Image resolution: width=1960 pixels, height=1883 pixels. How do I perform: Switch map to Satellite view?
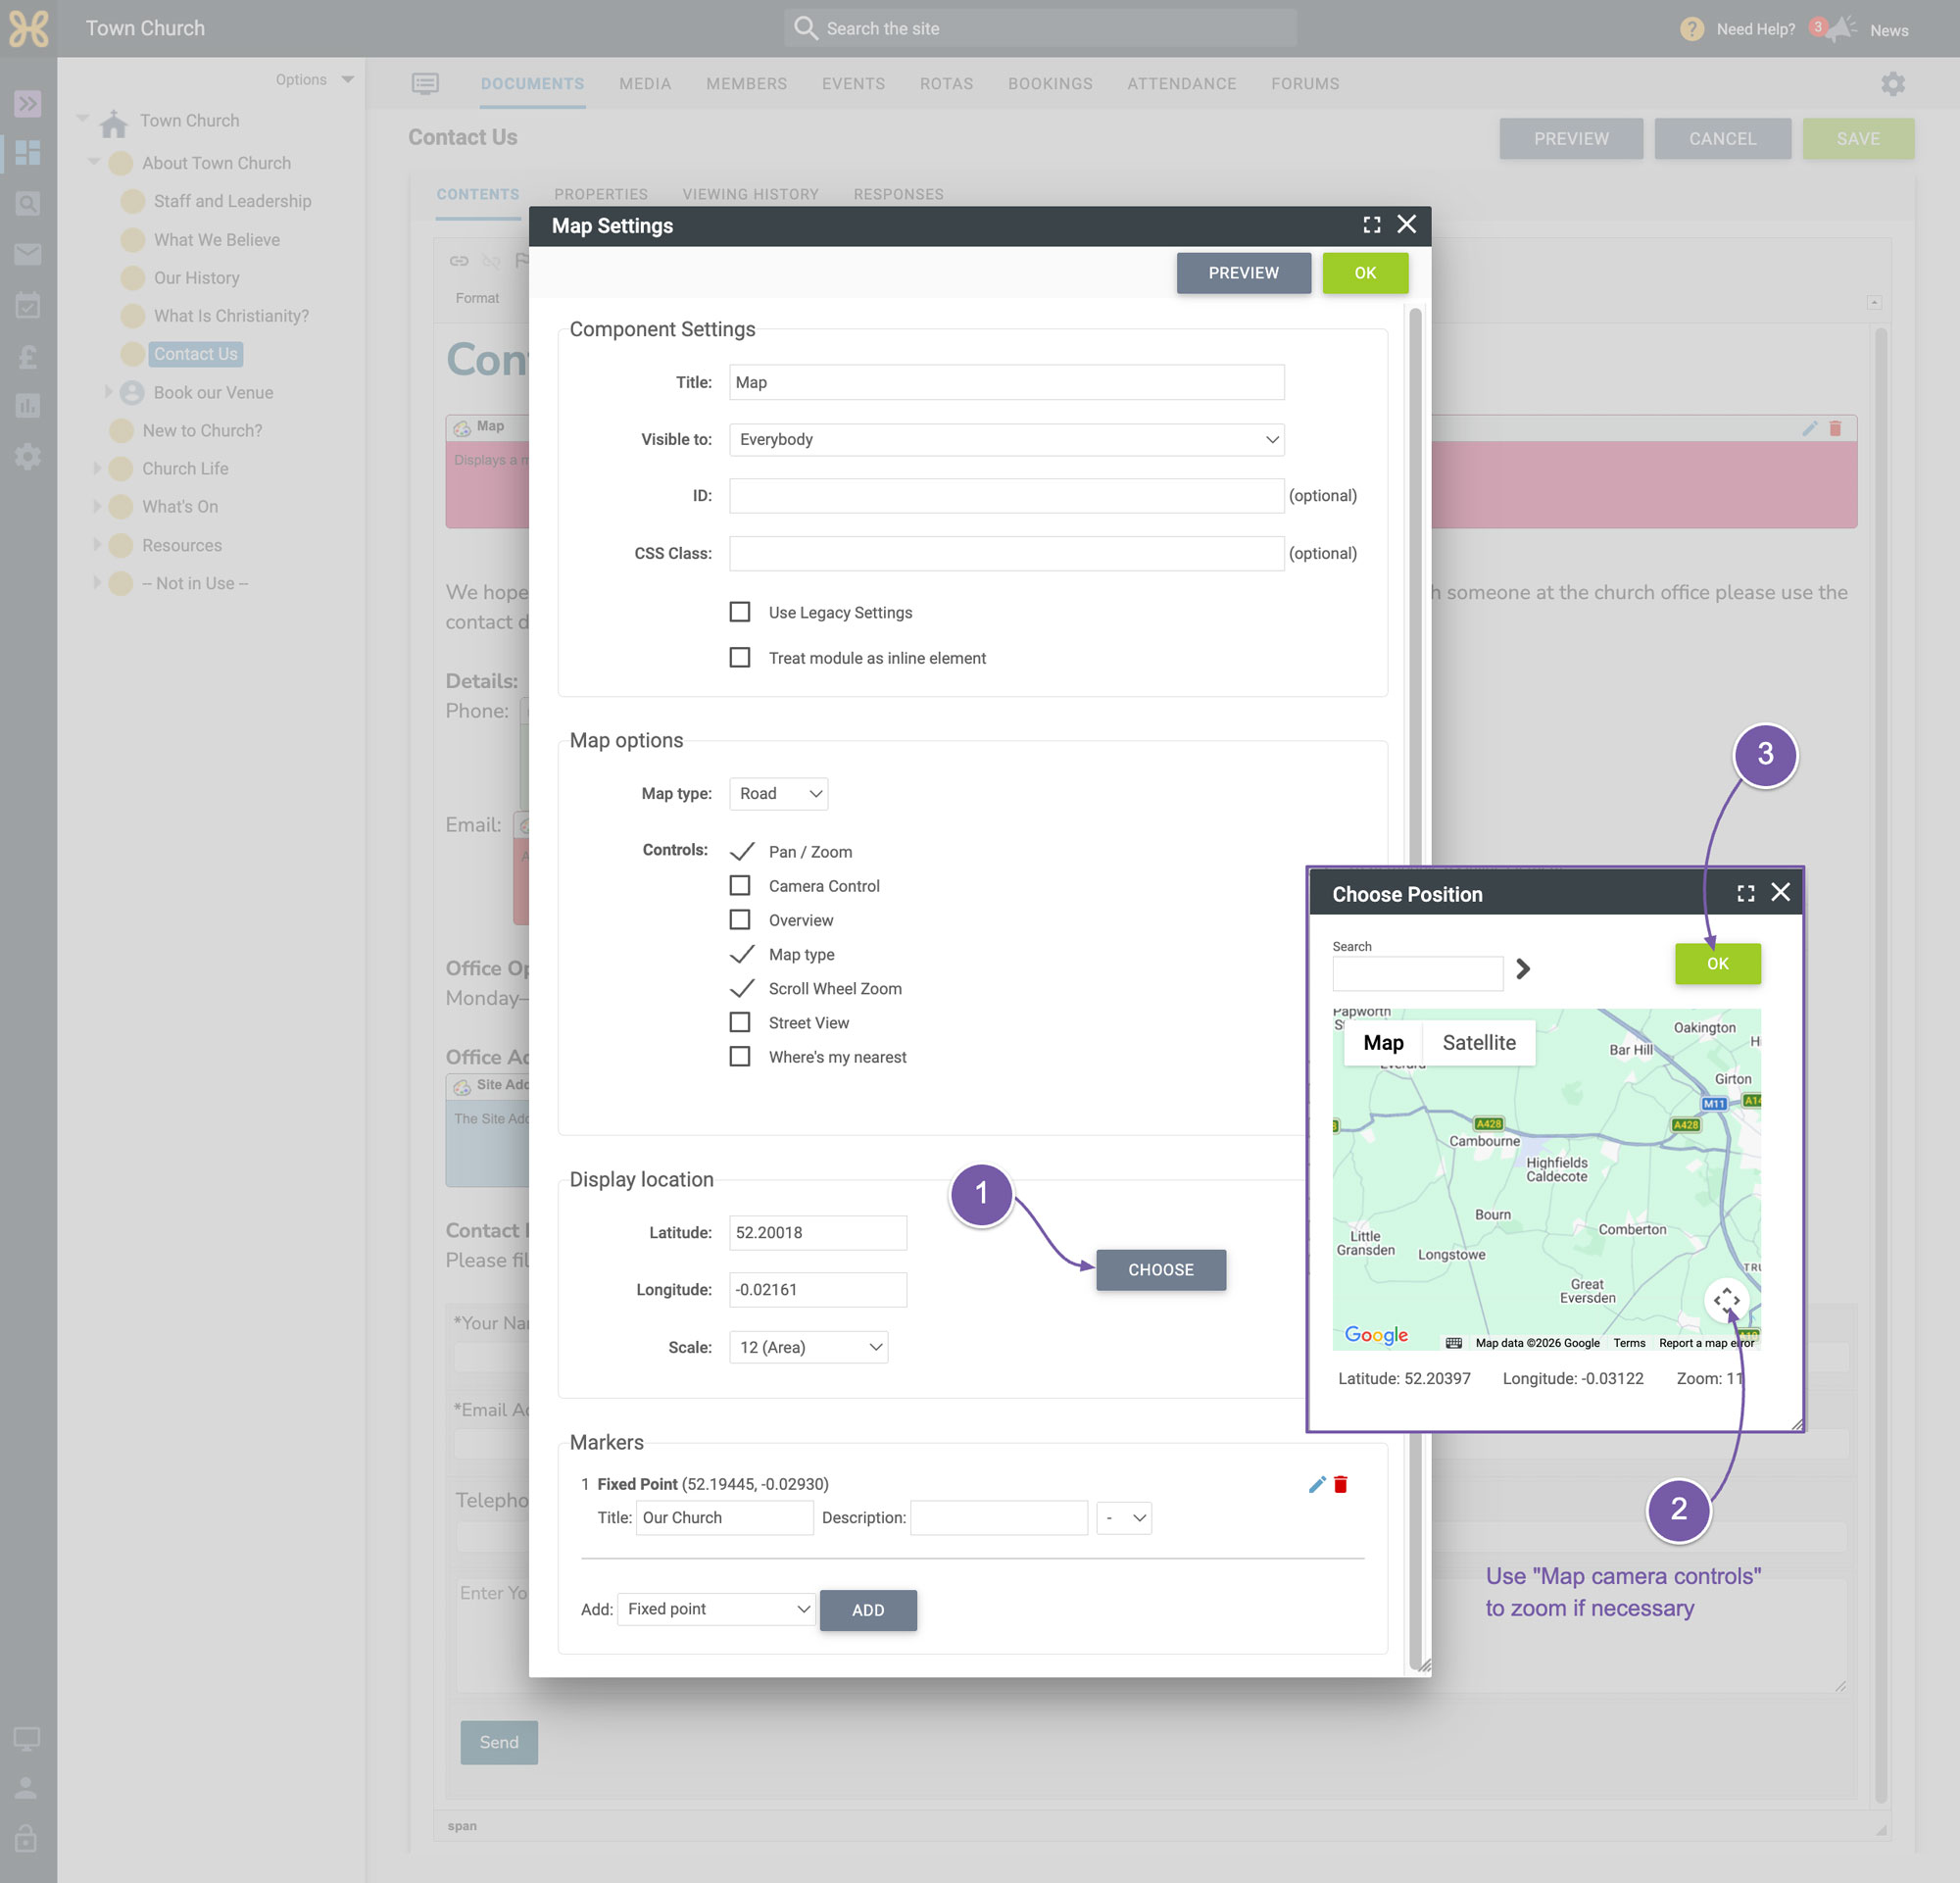click(x=1479, y=1043)
